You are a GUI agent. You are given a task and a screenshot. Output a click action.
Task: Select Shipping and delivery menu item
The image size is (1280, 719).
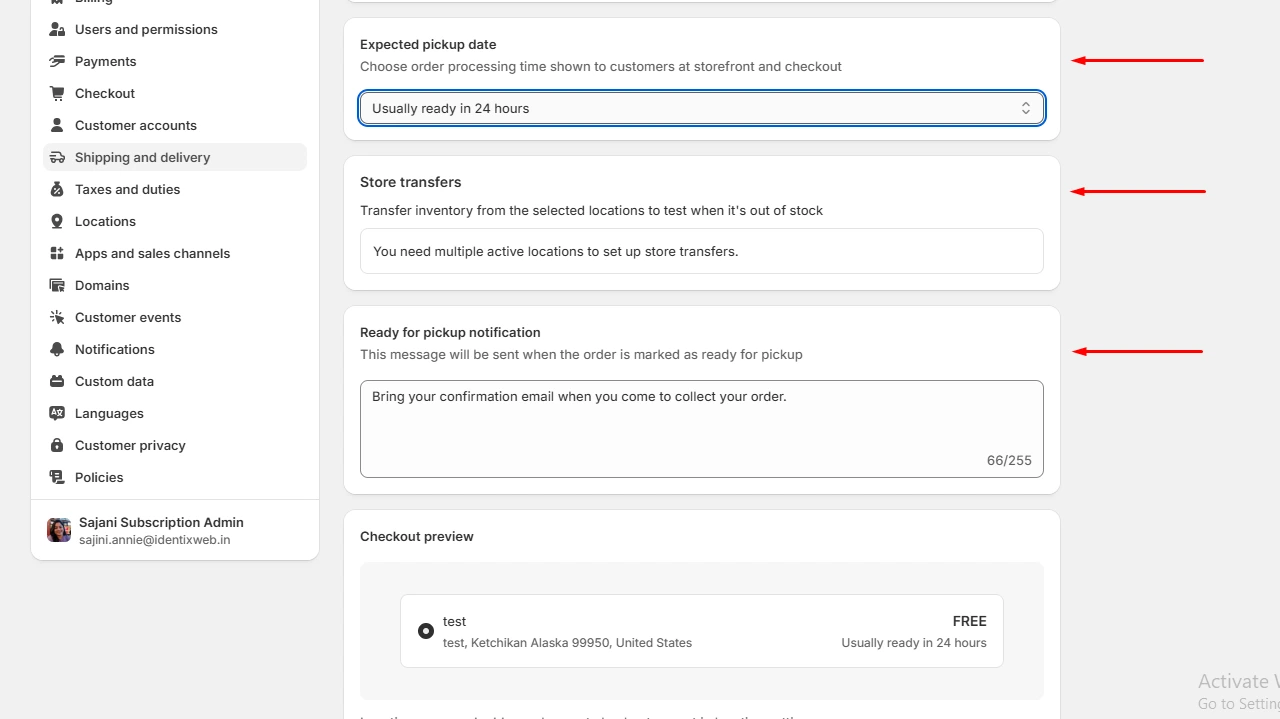175,157
